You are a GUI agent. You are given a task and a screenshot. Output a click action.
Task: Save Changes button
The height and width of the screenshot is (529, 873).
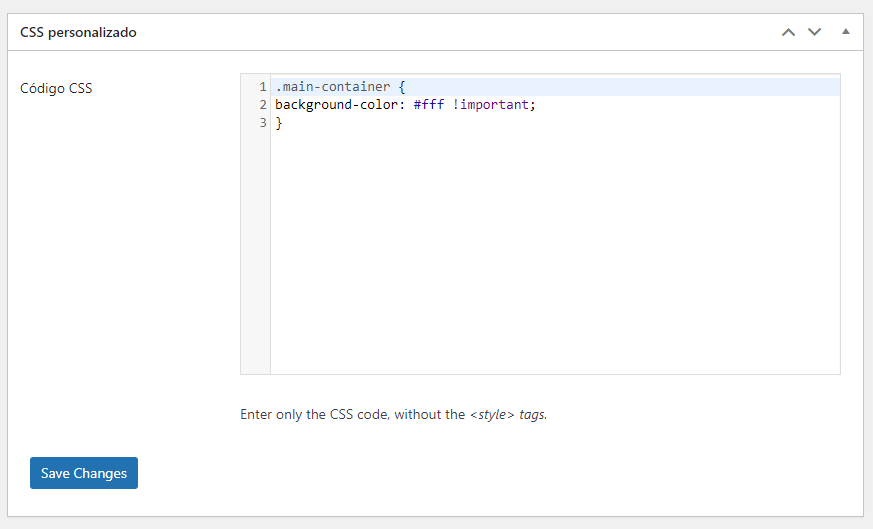[84, 473]
